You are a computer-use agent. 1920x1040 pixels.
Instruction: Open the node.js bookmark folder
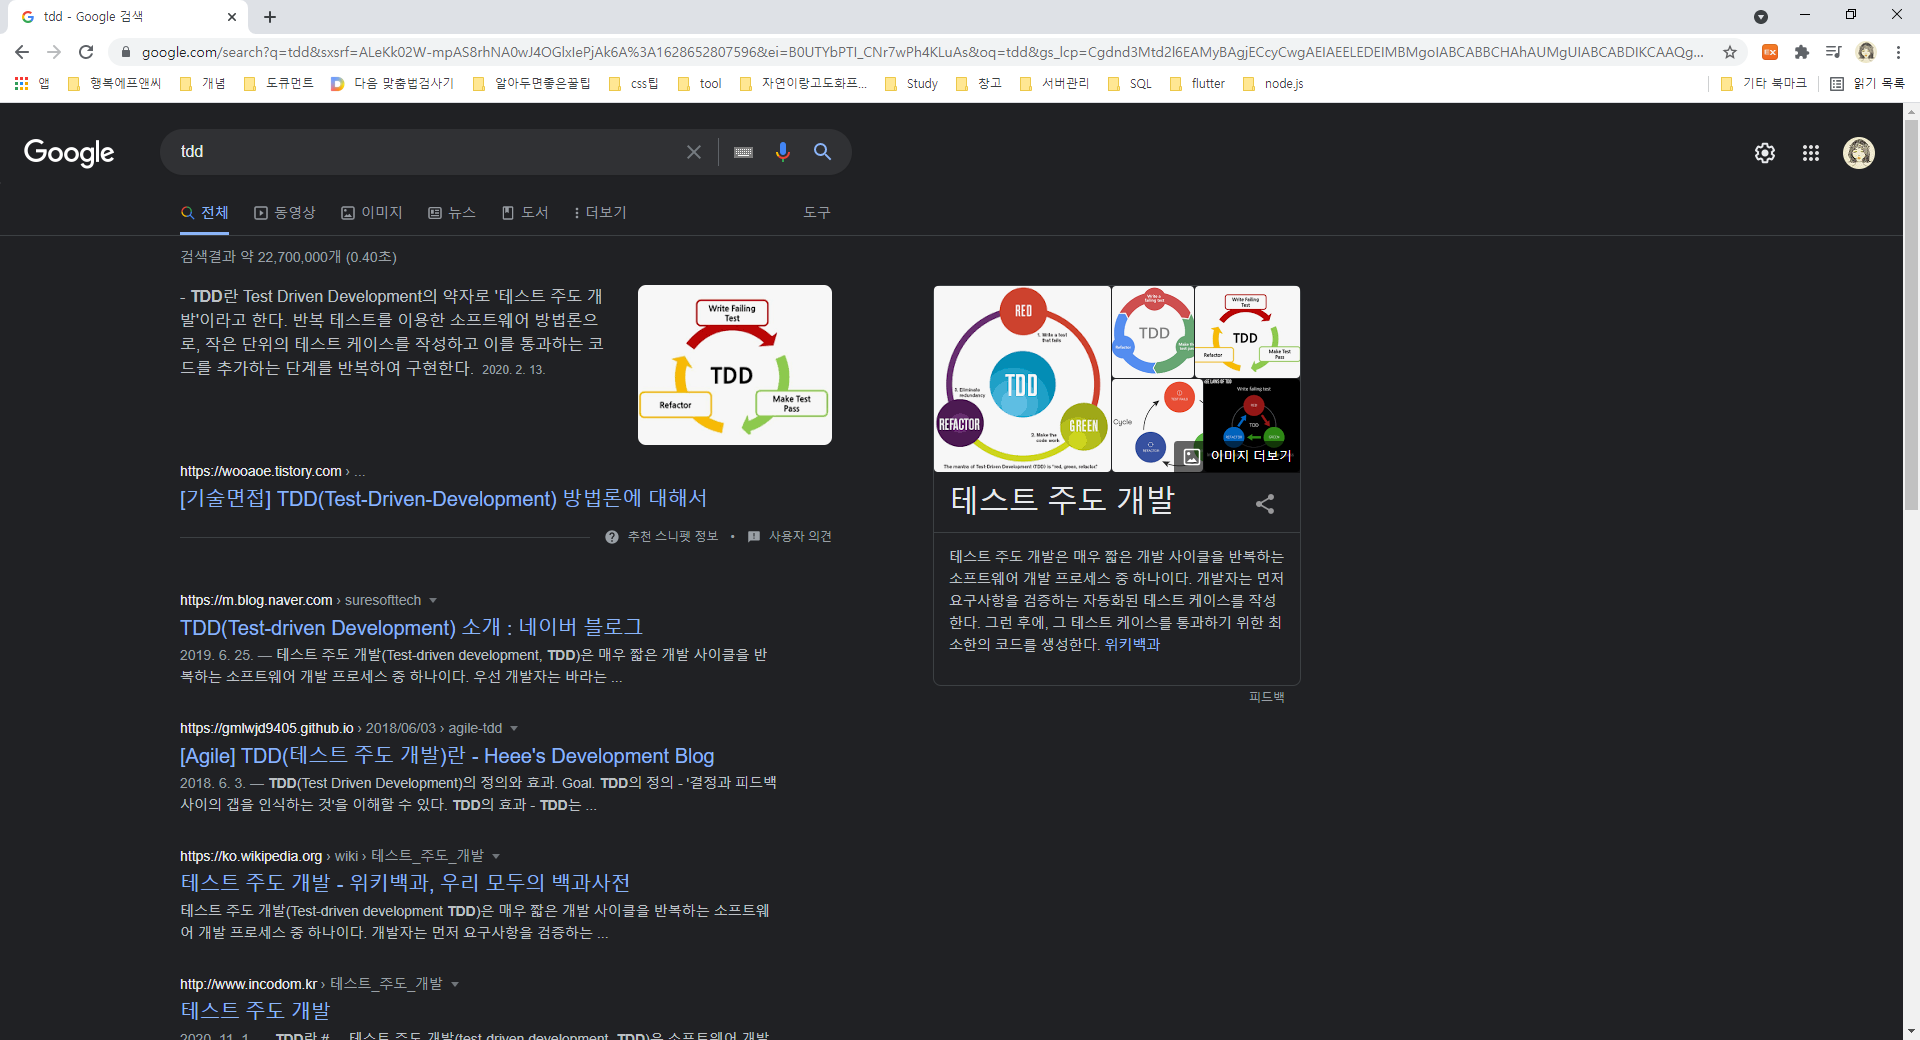[1273, 84]
